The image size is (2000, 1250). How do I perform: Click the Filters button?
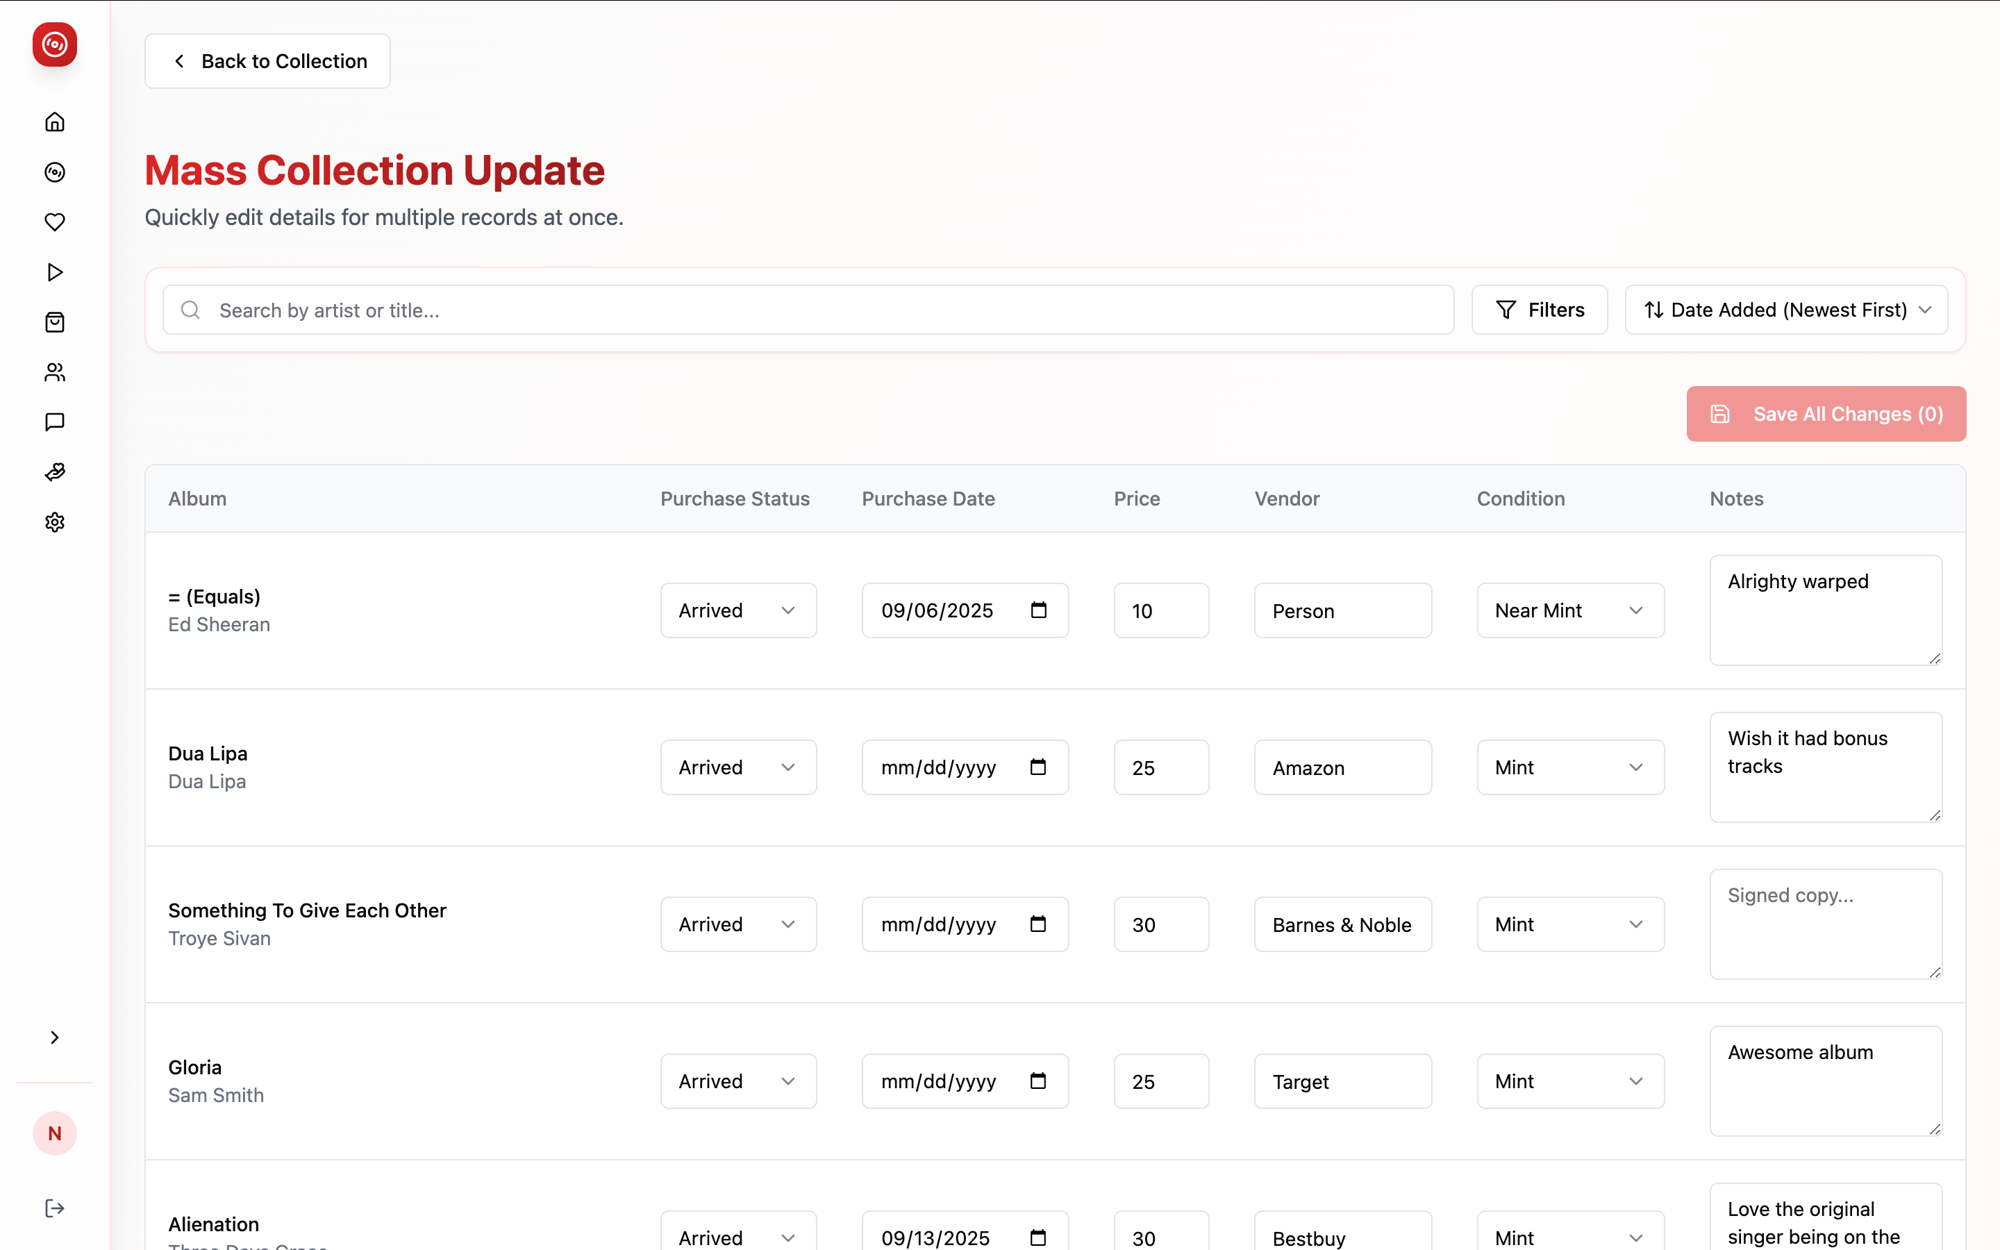pos(1539,310)
